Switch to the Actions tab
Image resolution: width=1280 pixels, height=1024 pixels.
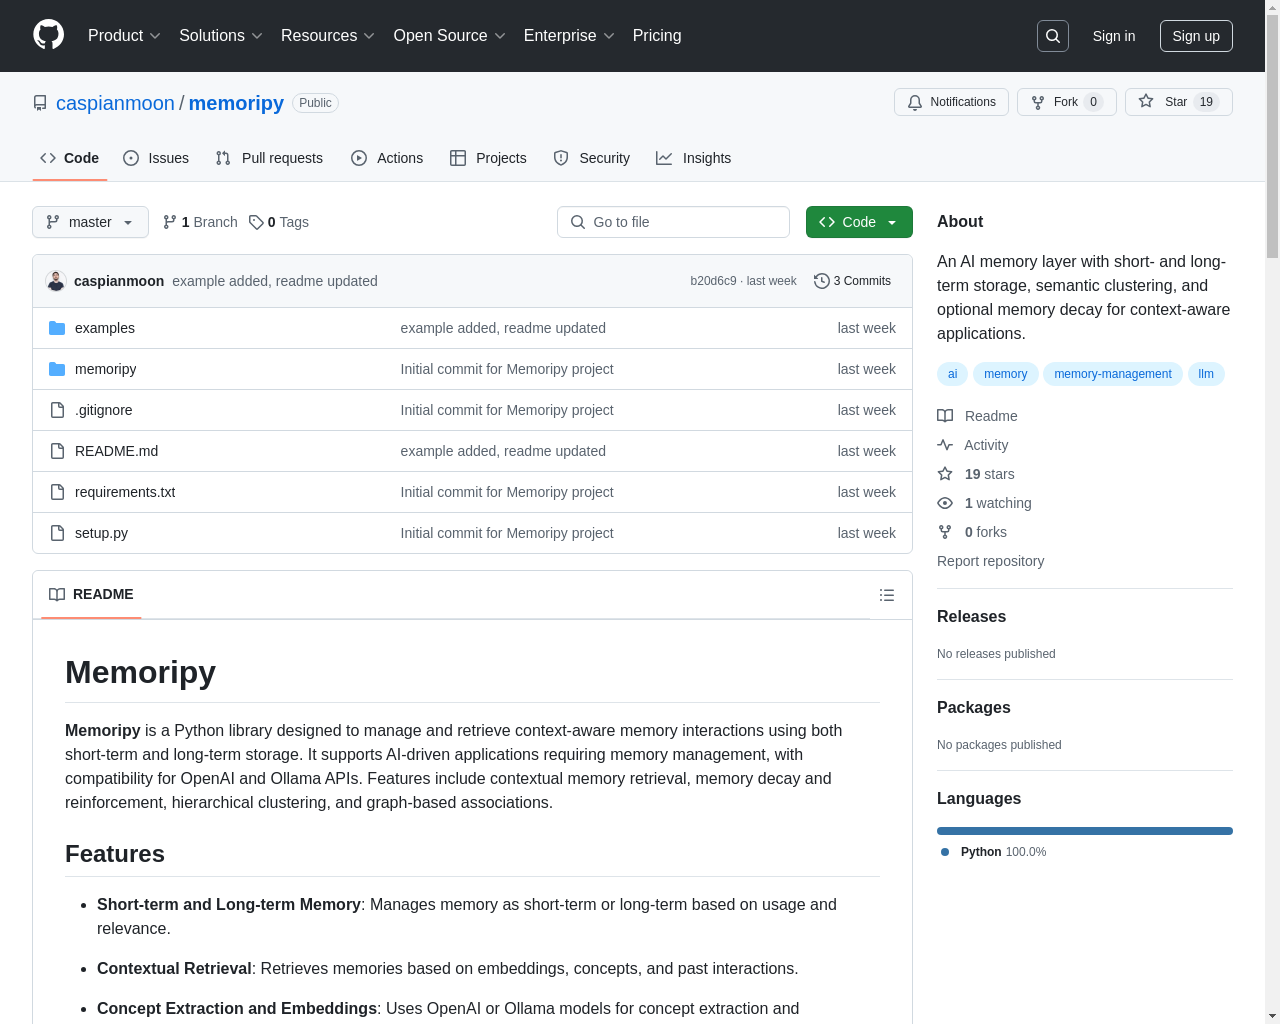click(387, 158)
